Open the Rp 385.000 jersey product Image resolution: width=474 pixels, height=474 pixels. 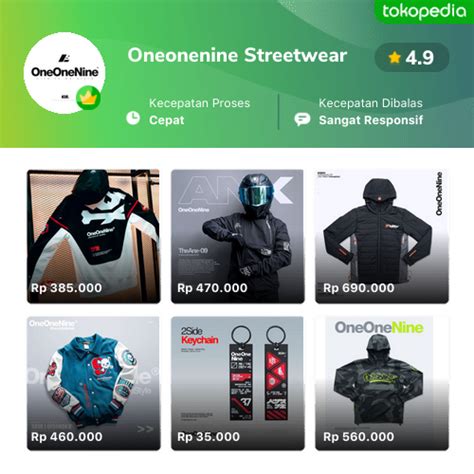[94, 236]
